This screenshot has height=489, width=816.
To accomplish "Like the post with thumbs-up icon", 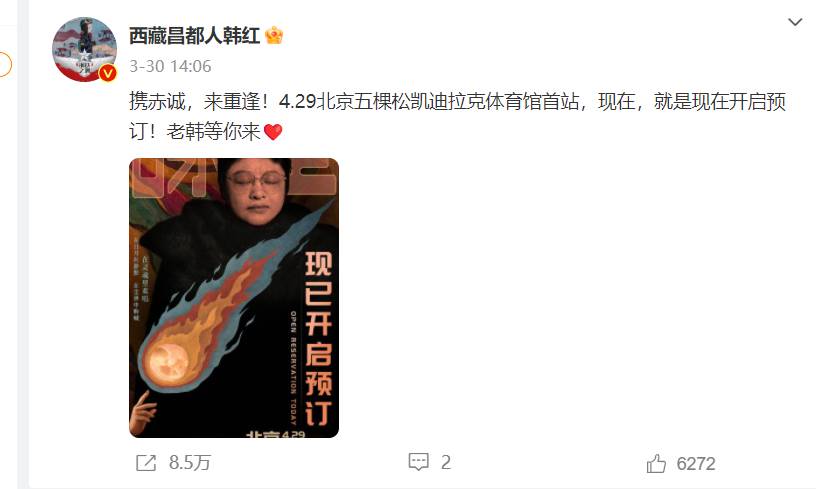I will coord(656,463).
